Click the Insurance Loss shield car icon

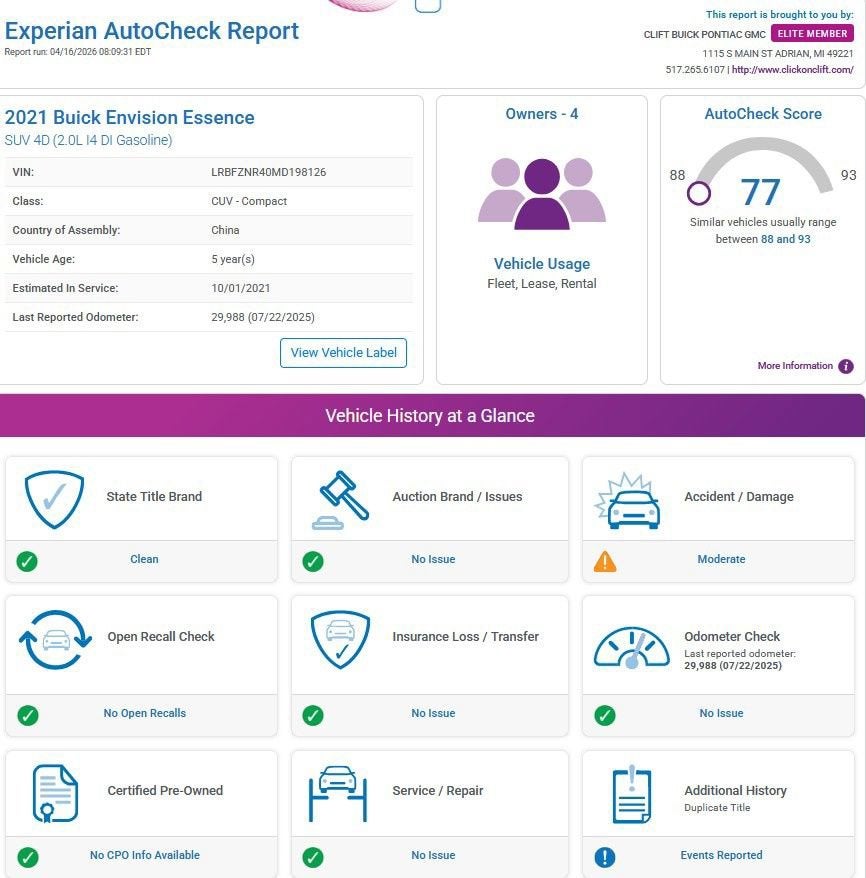tap(340, 640)
